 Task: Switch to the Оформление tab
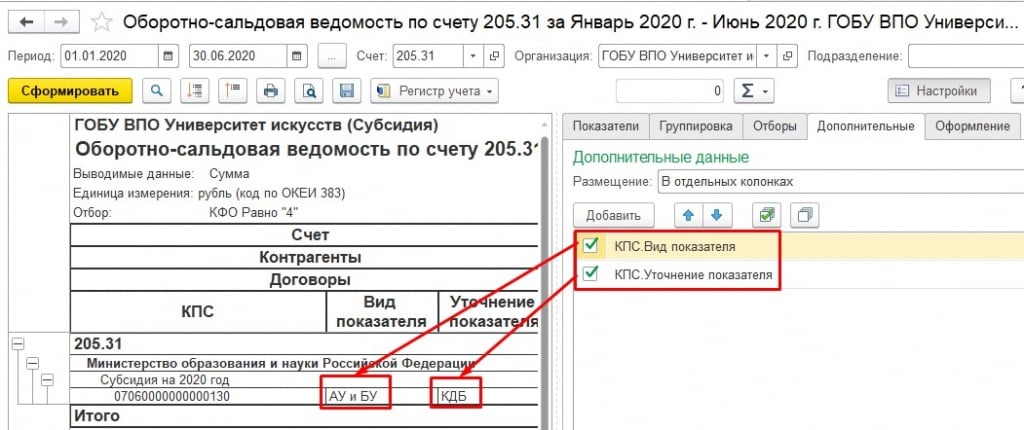(972, 125)
